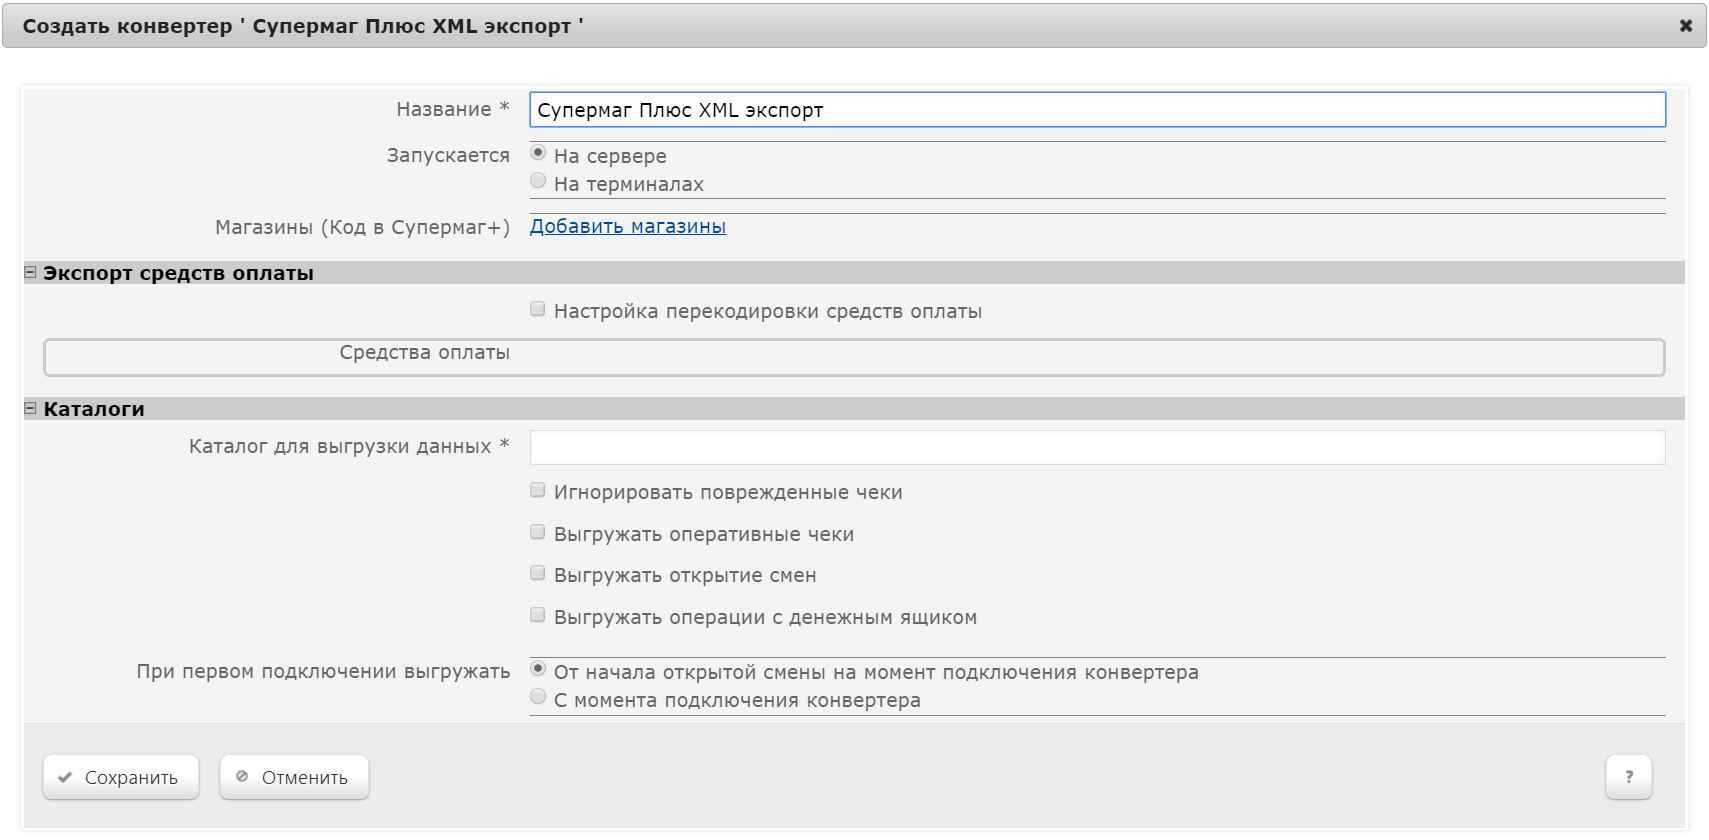Check Выгружать открытие смен
Viewport: 1709px width, 840px height.
pyautogui.click(x=538, y=573)
